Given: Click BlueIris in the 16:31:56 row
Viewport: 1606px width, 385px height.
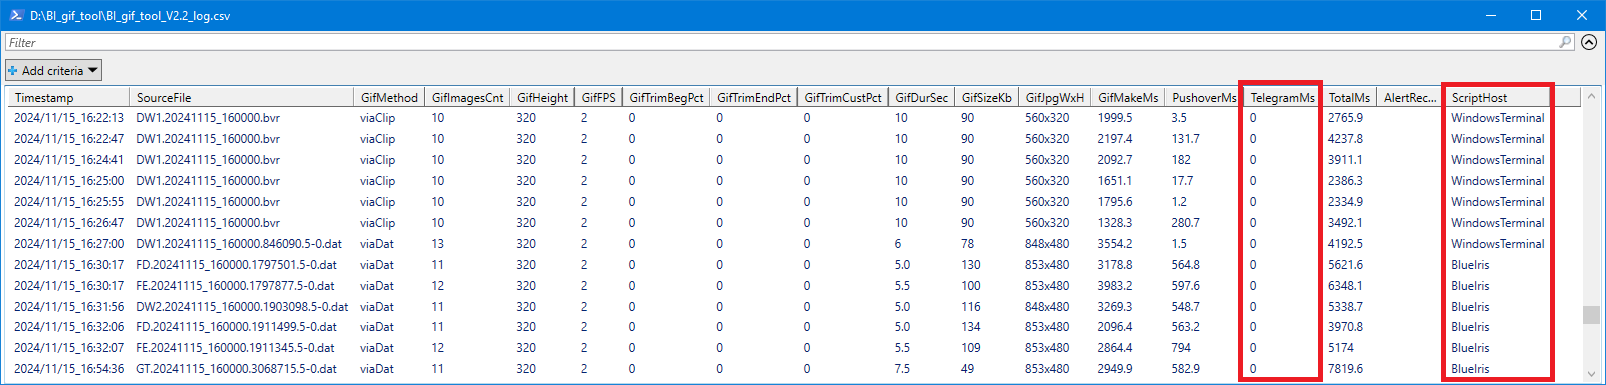Looking at the screenshot, I should click(x=1470, y=306).
